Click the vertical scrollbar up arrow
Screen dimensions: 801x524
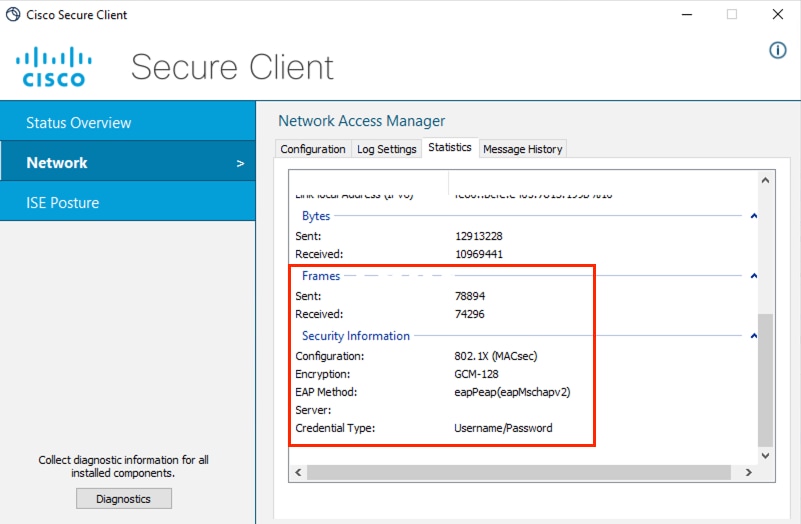point(765,181)
